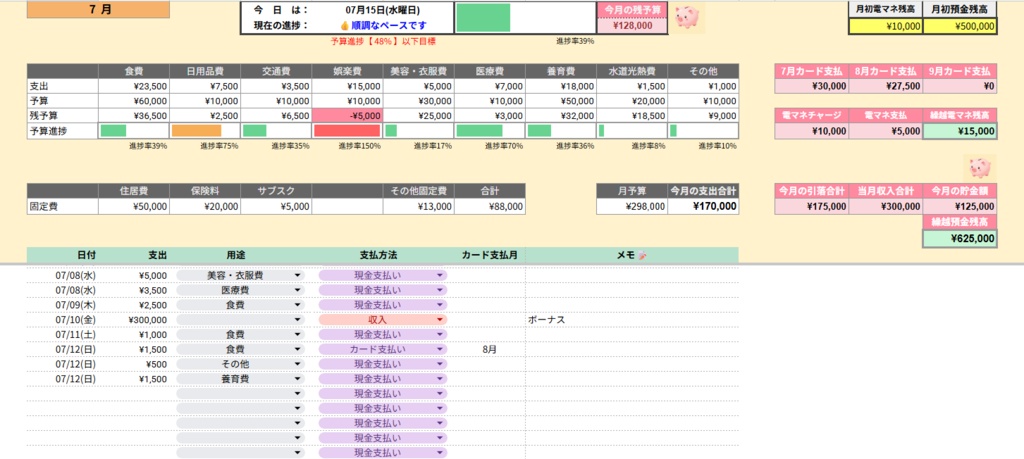Open the 養育費 category dropdown on 07/12
1024x459 pixels.
pyautogui.click(x=298, y=379)
